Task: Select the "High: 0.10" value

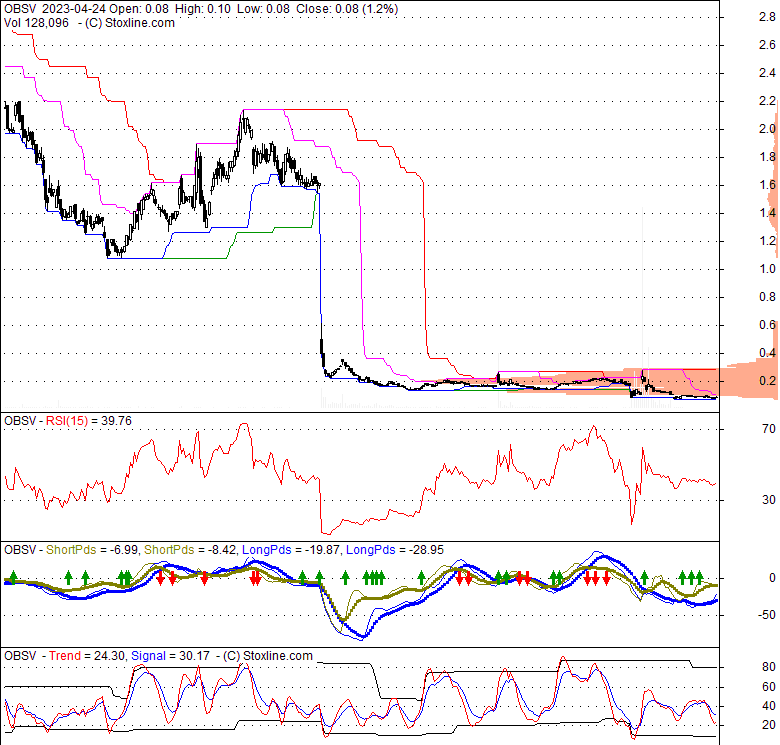Action: point(202,9)
